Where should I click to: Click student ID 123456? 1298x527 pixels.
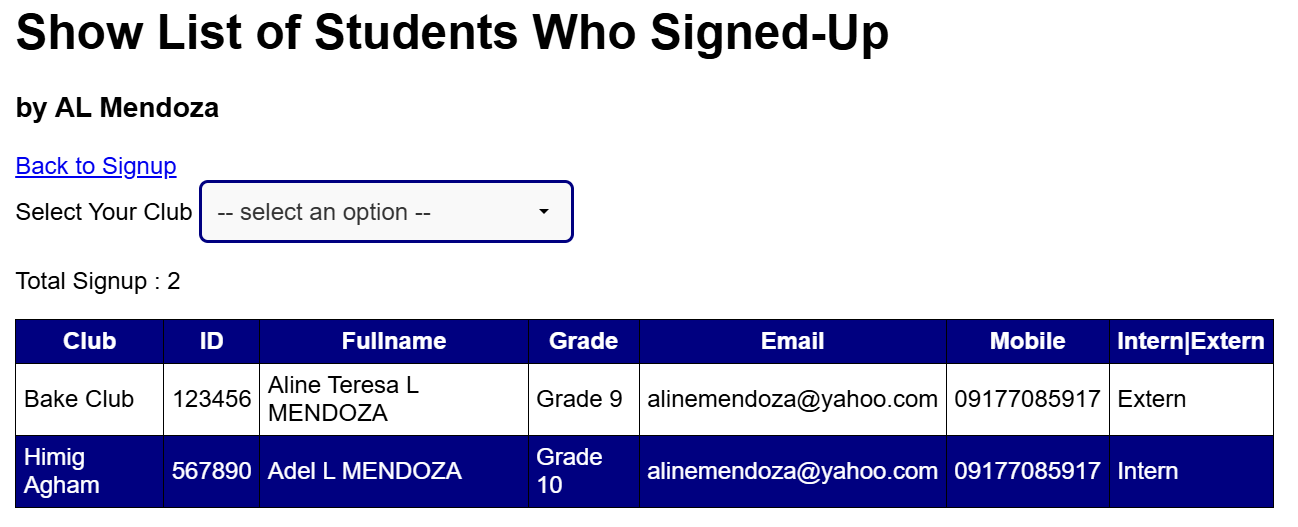211,399
